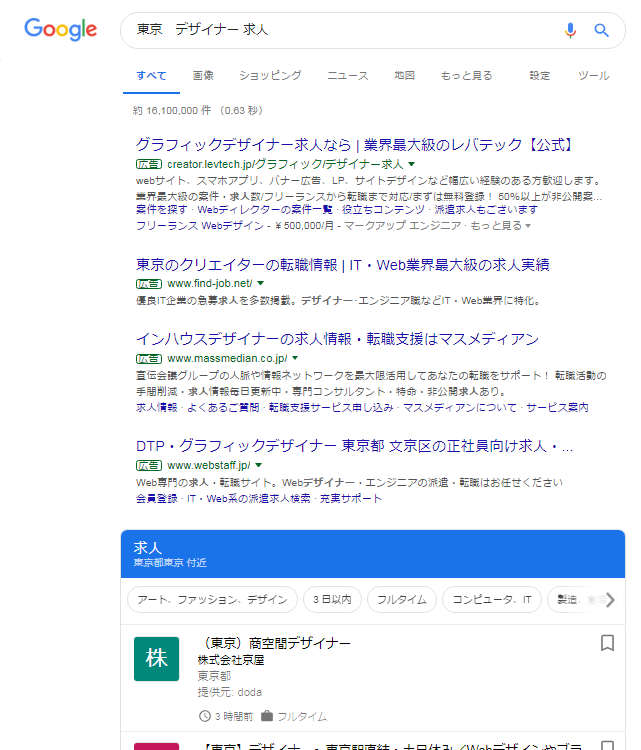
Task: Switch to the 地図 tab
Action: [x=404, y=76]
